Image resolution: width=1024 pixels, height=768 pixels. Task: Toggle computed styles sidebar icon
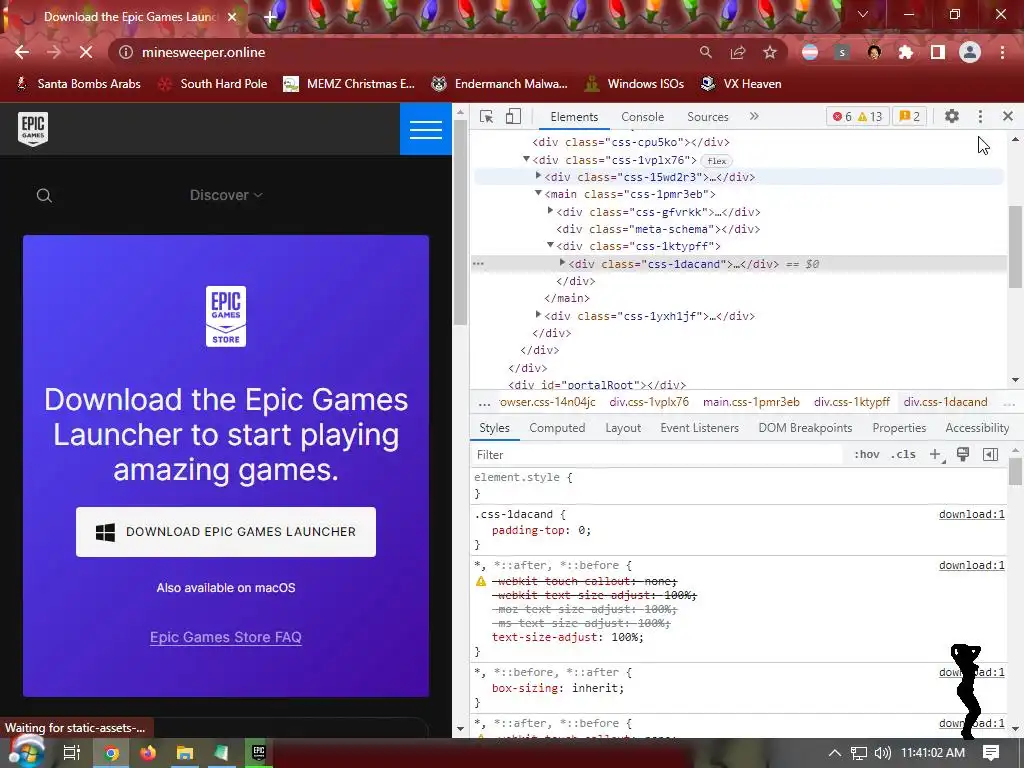click(x=990, y=455)
